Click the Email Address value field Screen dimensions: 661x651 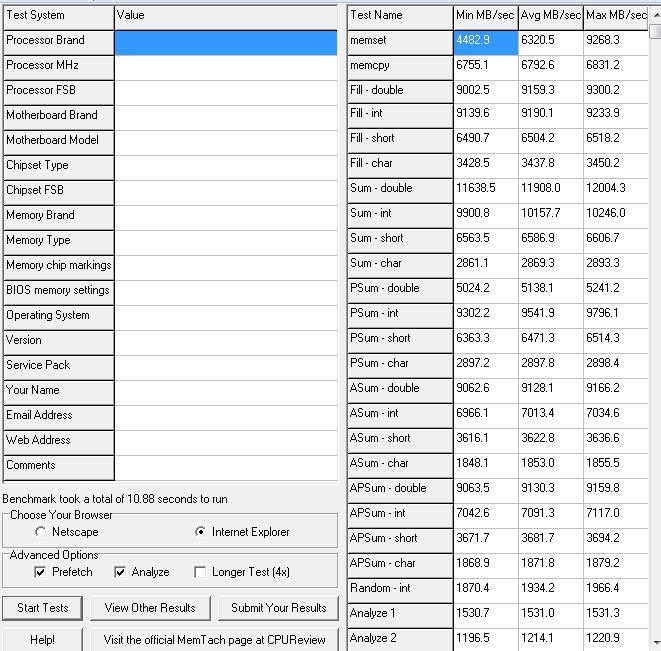(x=226, y=418)
